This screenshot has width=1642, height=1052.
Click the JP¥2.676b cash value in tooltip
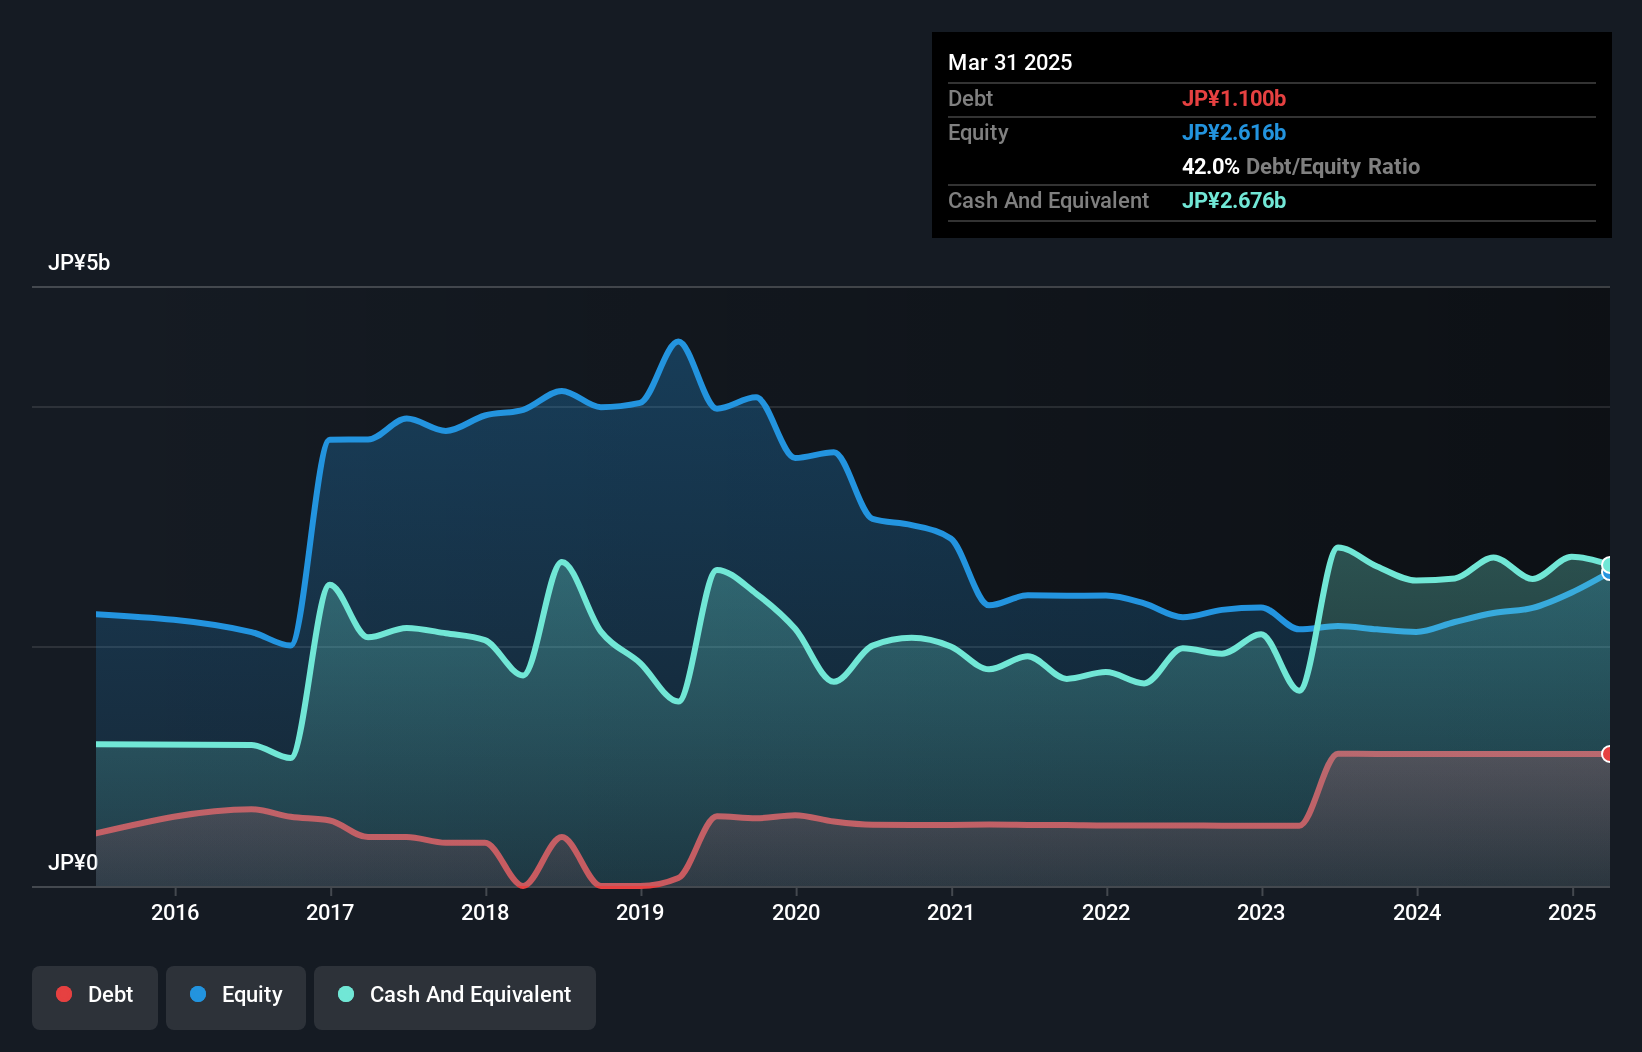(x=1234, y=200)
